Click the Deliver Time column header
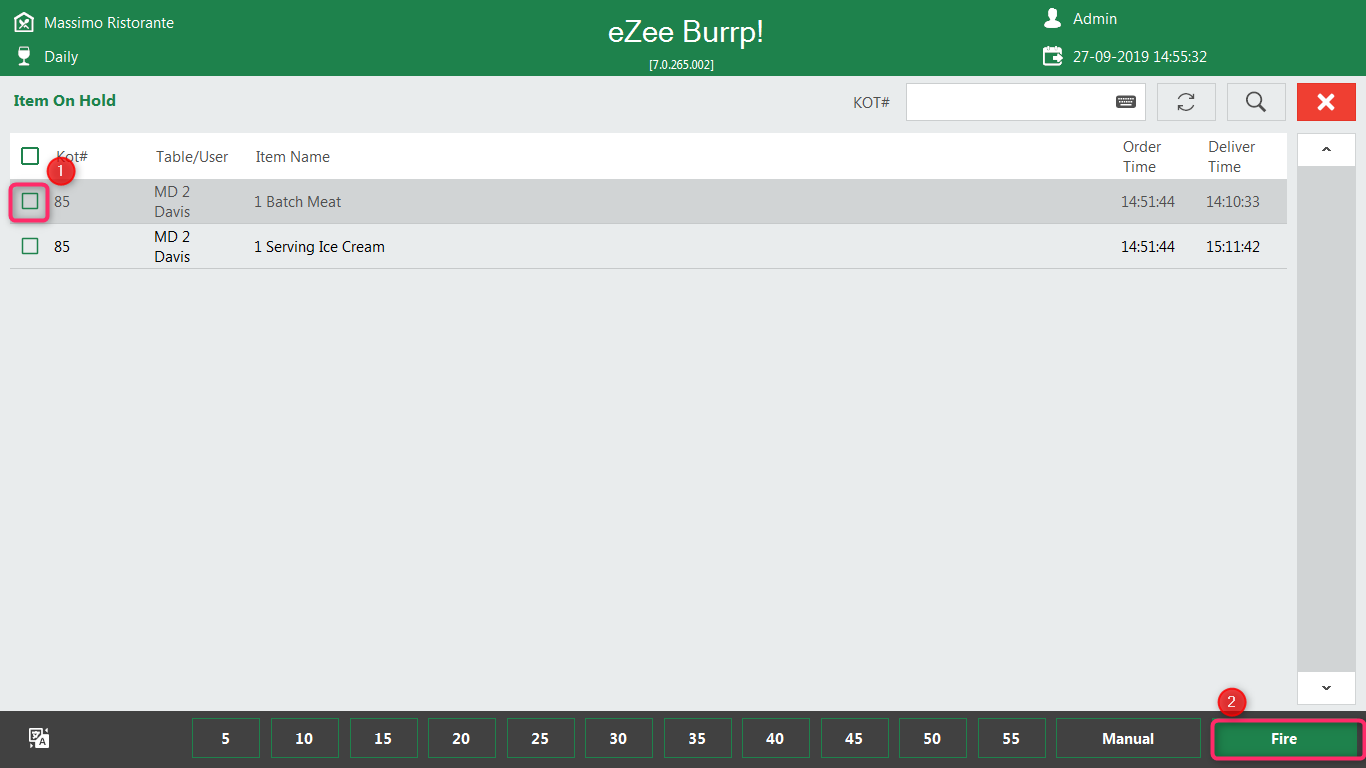This screenshot has width=1366, height=768. [1231, 157]
